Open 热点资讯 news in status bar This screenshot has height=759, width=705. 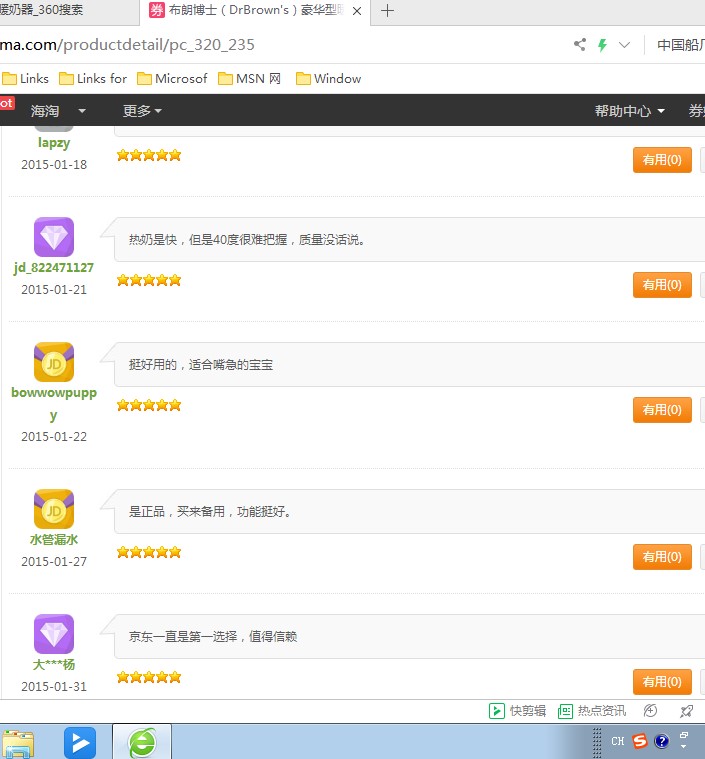(x=592, y=711)
